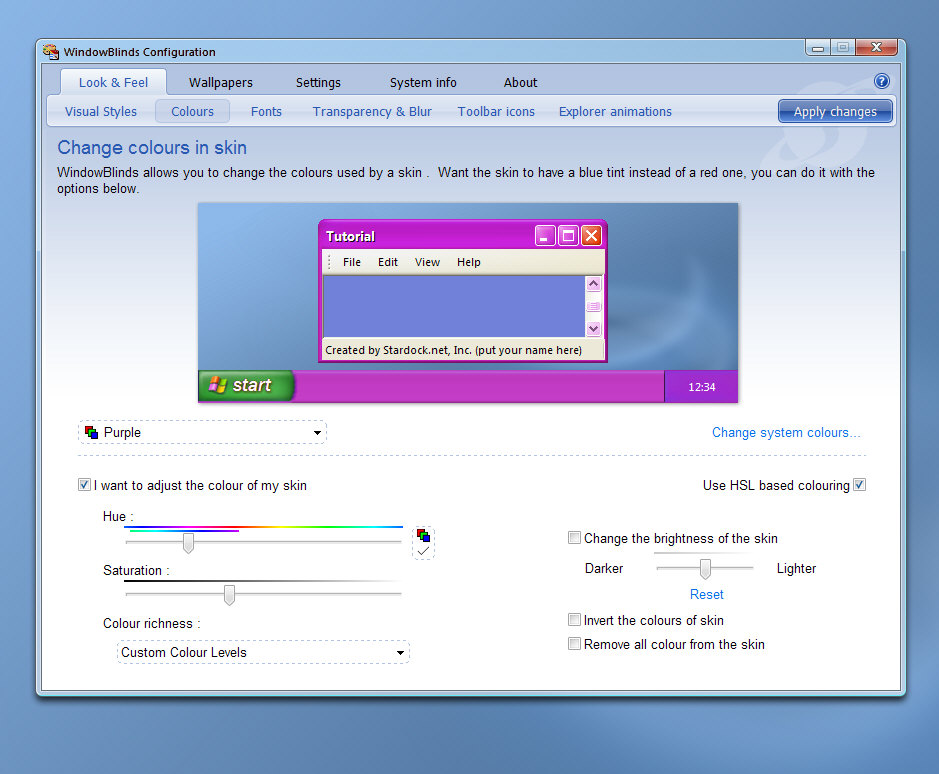The width and height of the screenshot is (939, 774).
Task: Click the Reset brightness link
Action: pos(707,594)
